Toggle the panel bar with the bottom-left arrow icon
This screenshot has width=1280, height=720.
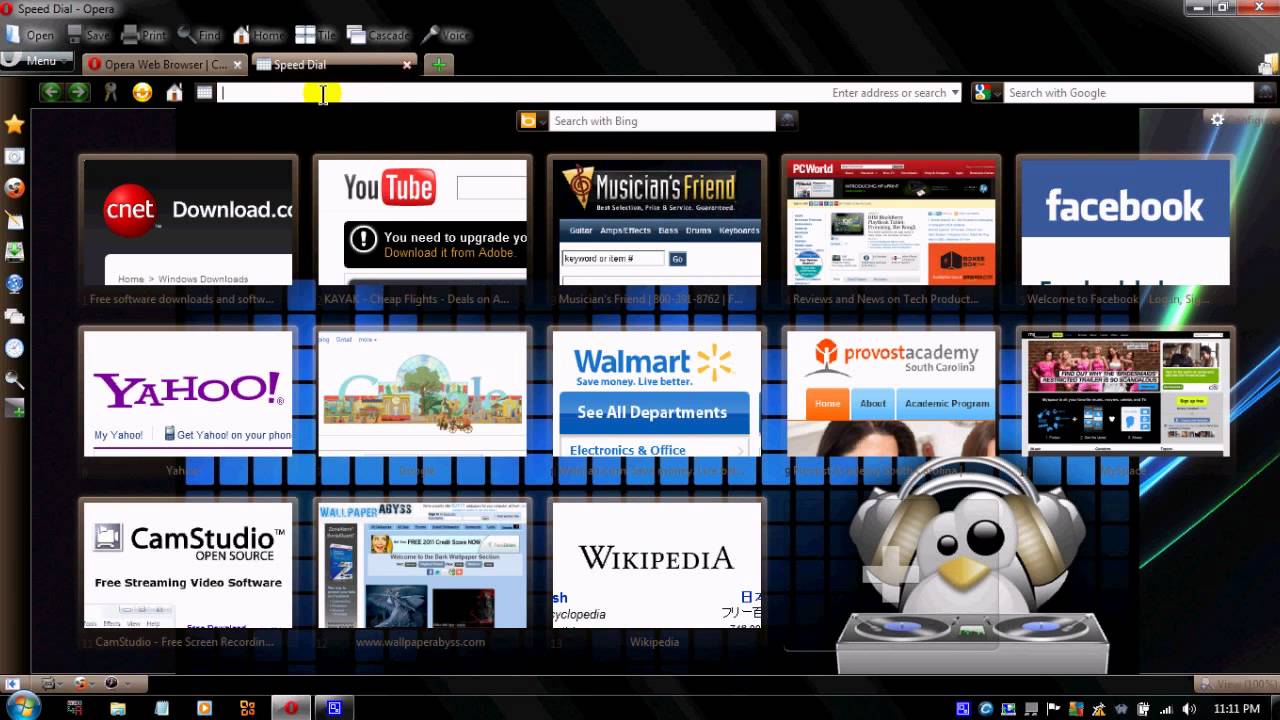(x=12, y=684)
